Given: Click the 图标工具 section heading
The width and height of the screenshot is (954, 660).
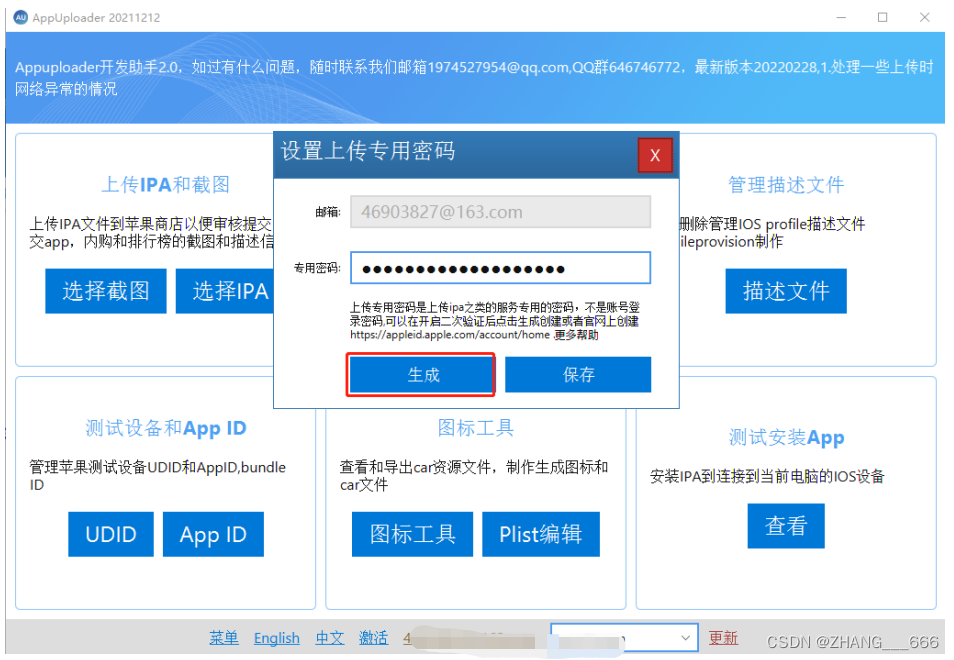Looking at the screenshot, I should click(x=476, y=428).
